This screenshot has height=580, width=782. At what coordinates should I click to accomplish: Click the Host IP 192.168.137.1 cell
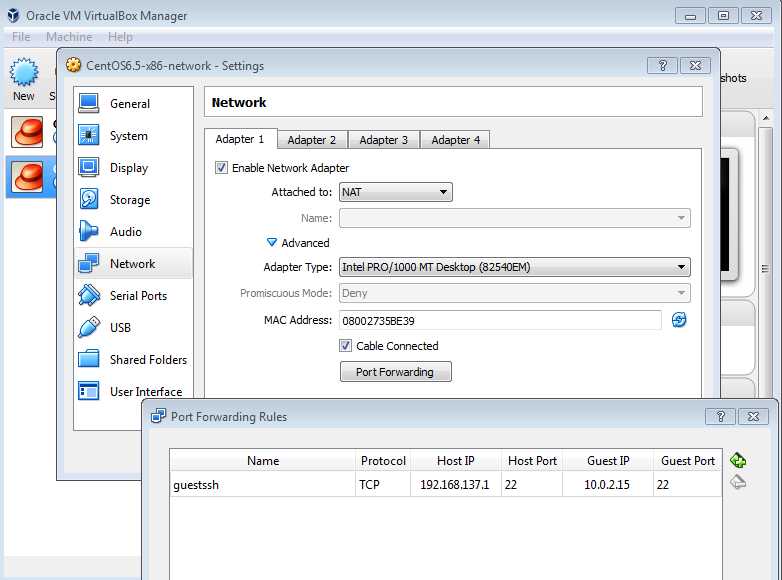(x=455, y=484)
